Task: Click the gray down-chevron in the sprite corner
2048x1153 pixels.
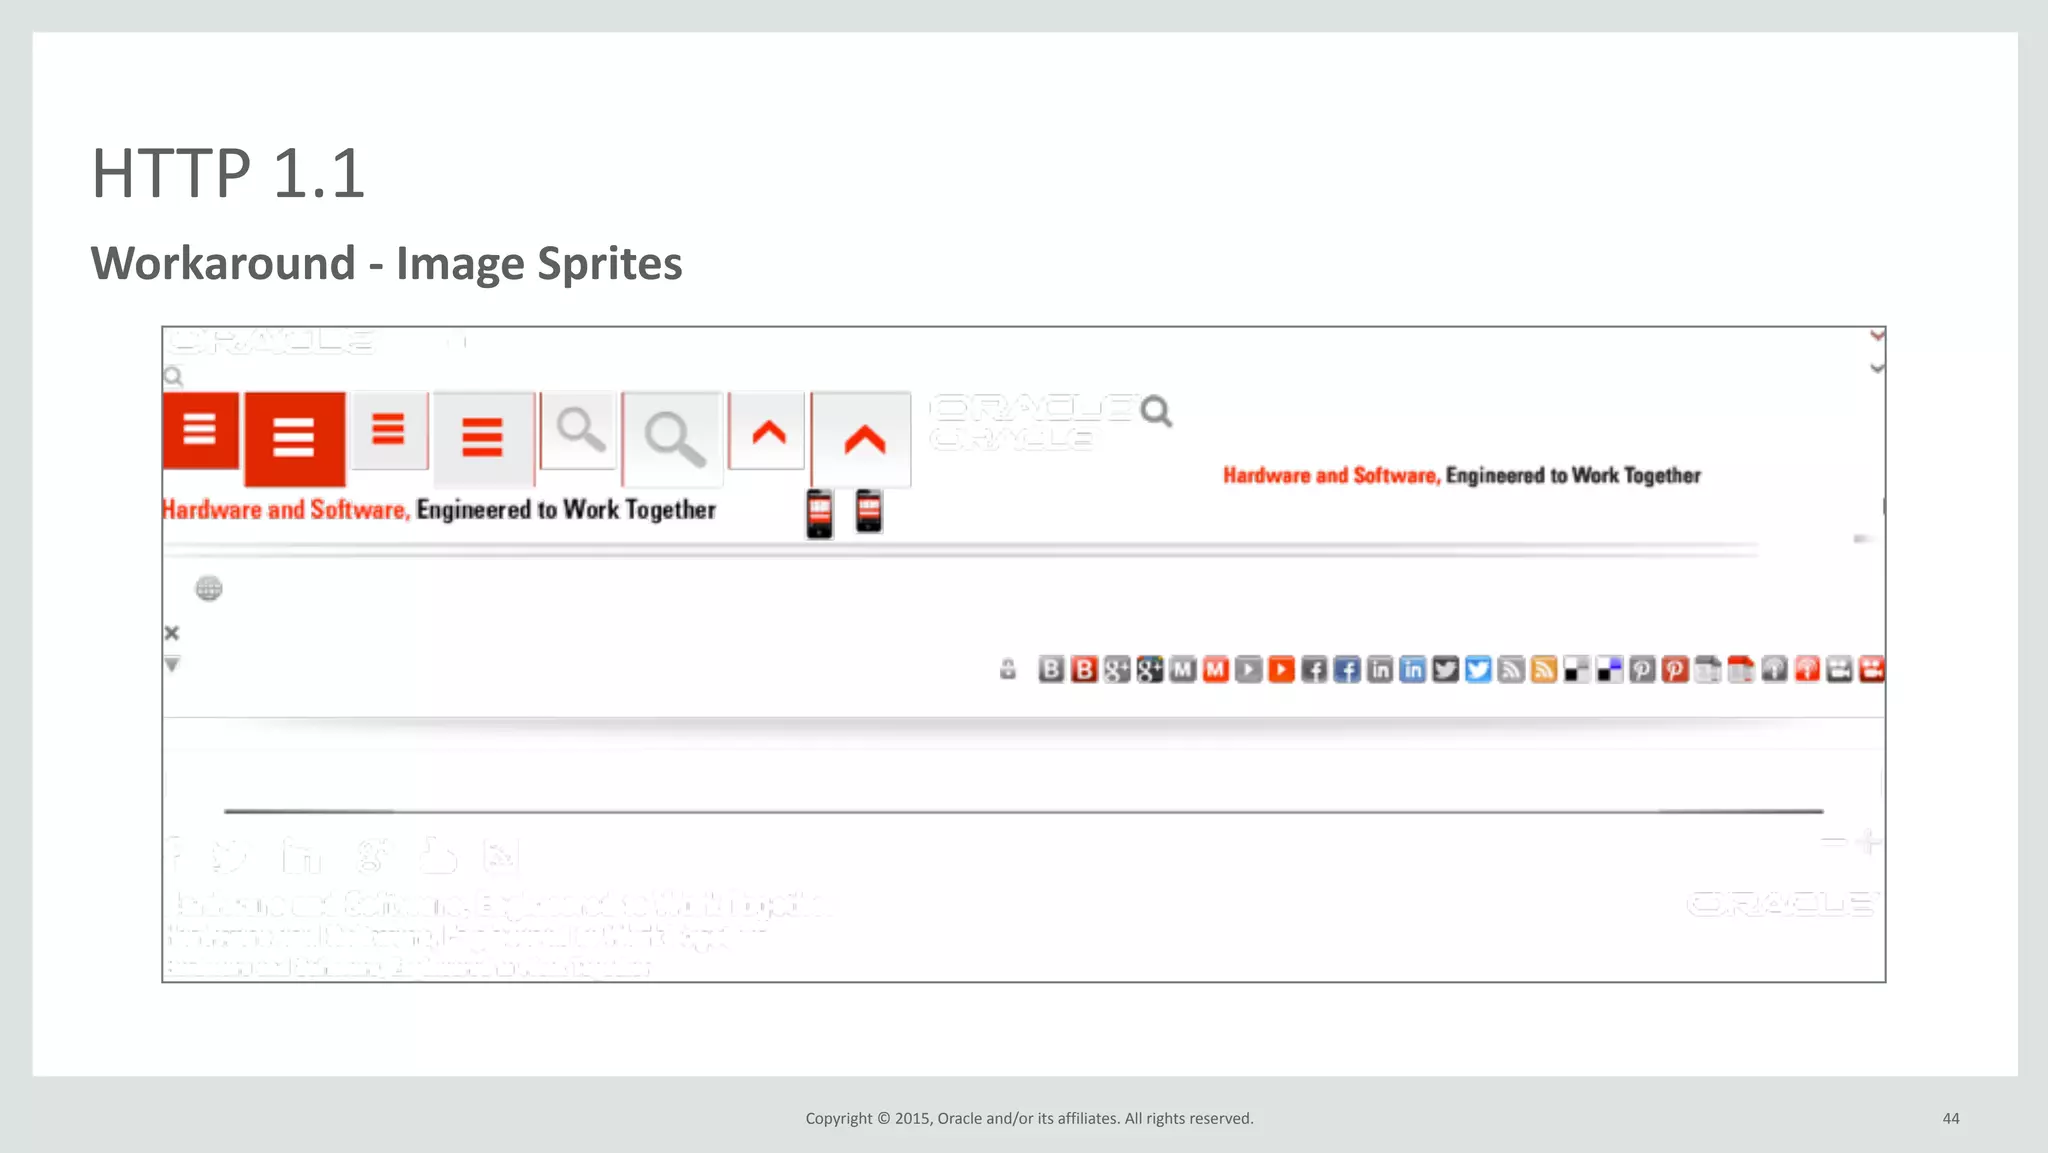Action: 1877,368
